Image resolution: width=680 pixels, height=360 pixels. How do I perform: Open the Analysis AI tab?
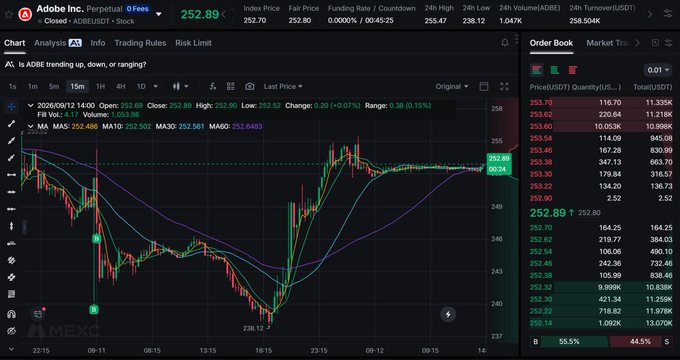click(58, 43)
